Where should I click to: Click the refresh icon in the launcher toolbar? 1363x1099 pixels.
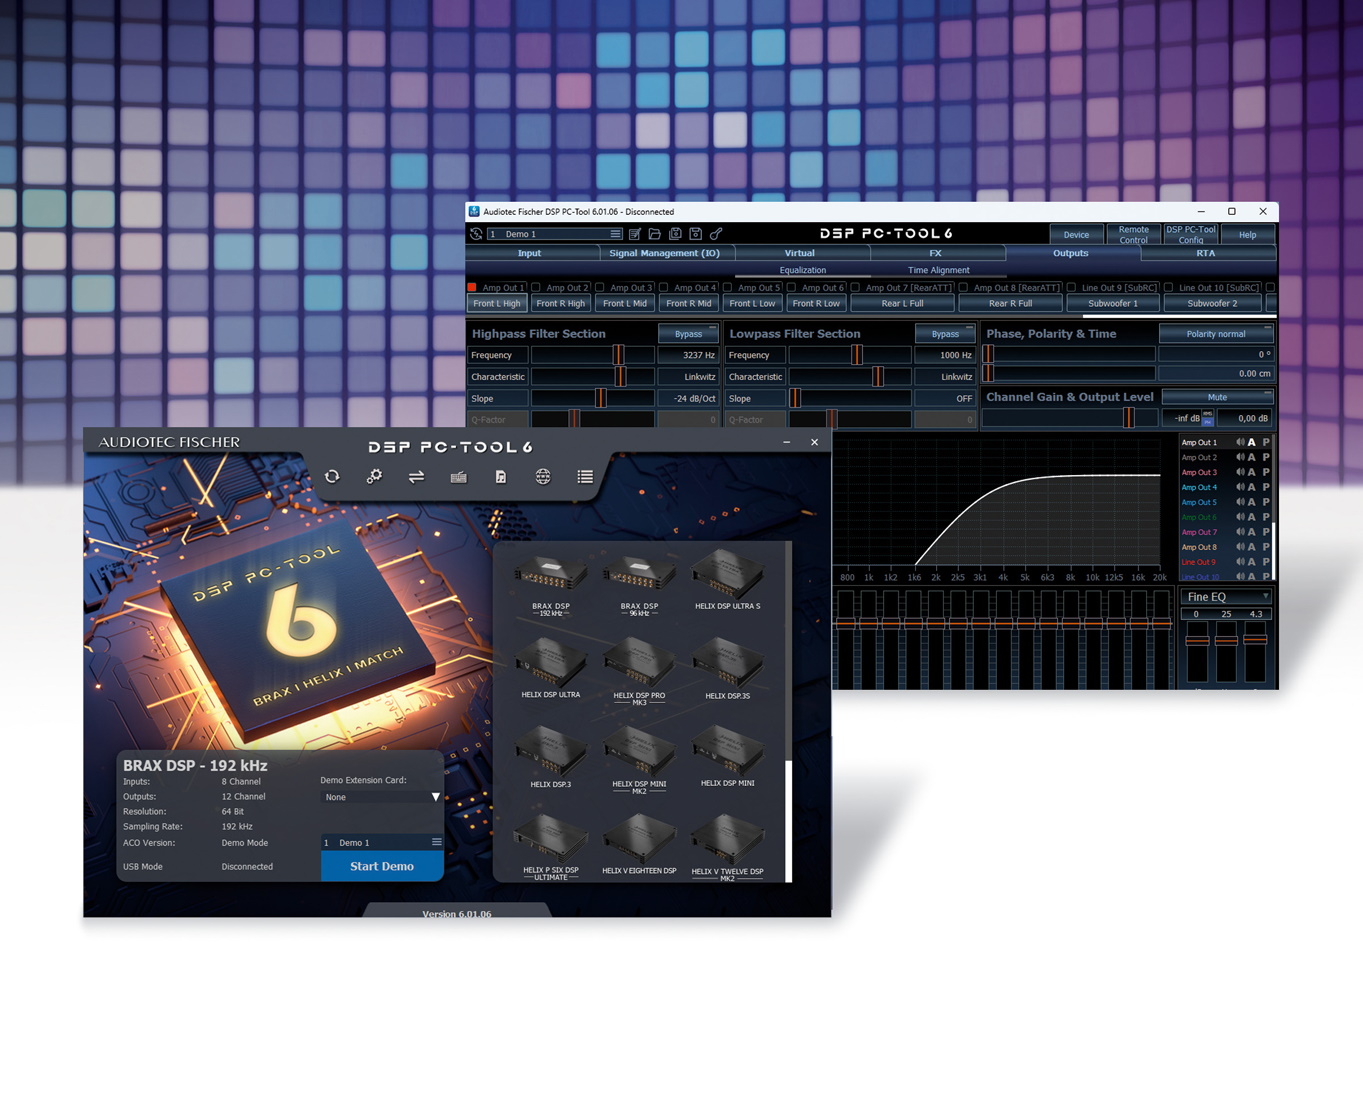332,477
